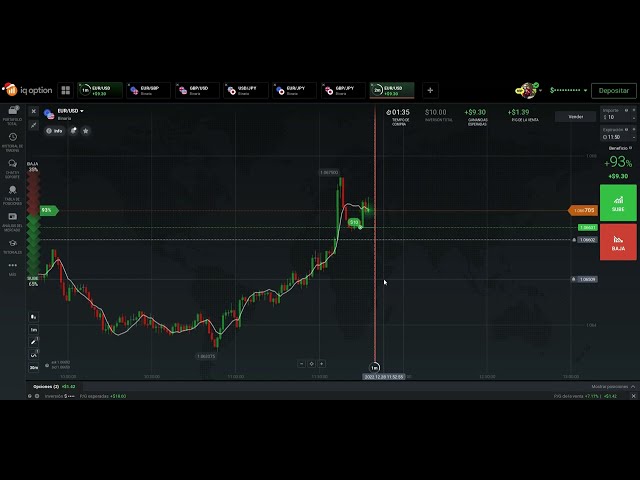Open the asset grid layout menu

coord(65,90)
